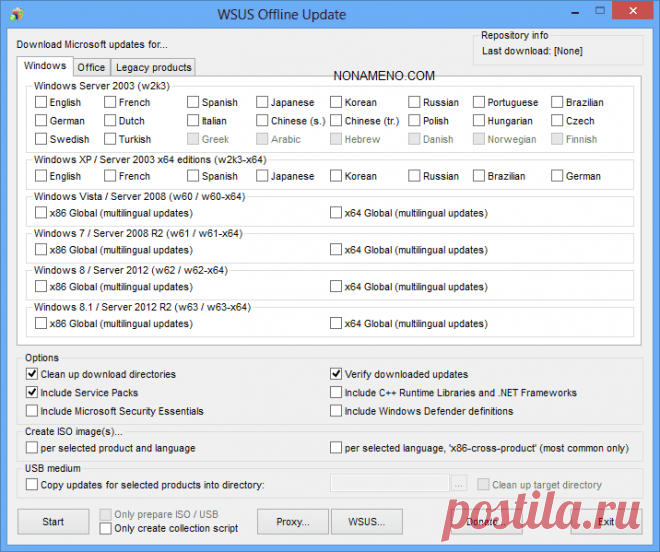Click the USB target directory text field
This screenshot has height=552, width=660.
(x=390, y=483)
